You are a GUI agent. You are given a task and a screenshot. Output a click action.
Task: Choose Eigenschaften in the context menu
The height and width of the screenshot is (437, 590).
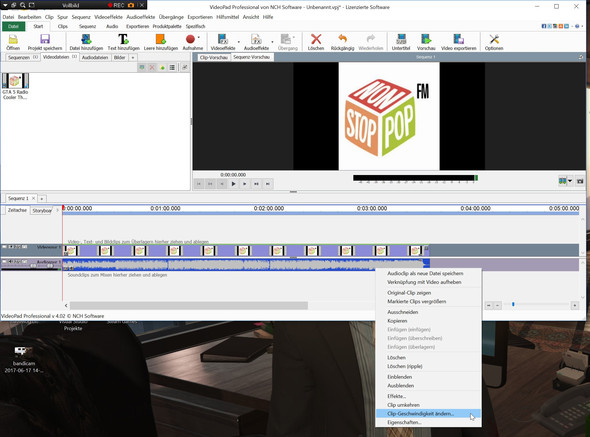[428, 422]
